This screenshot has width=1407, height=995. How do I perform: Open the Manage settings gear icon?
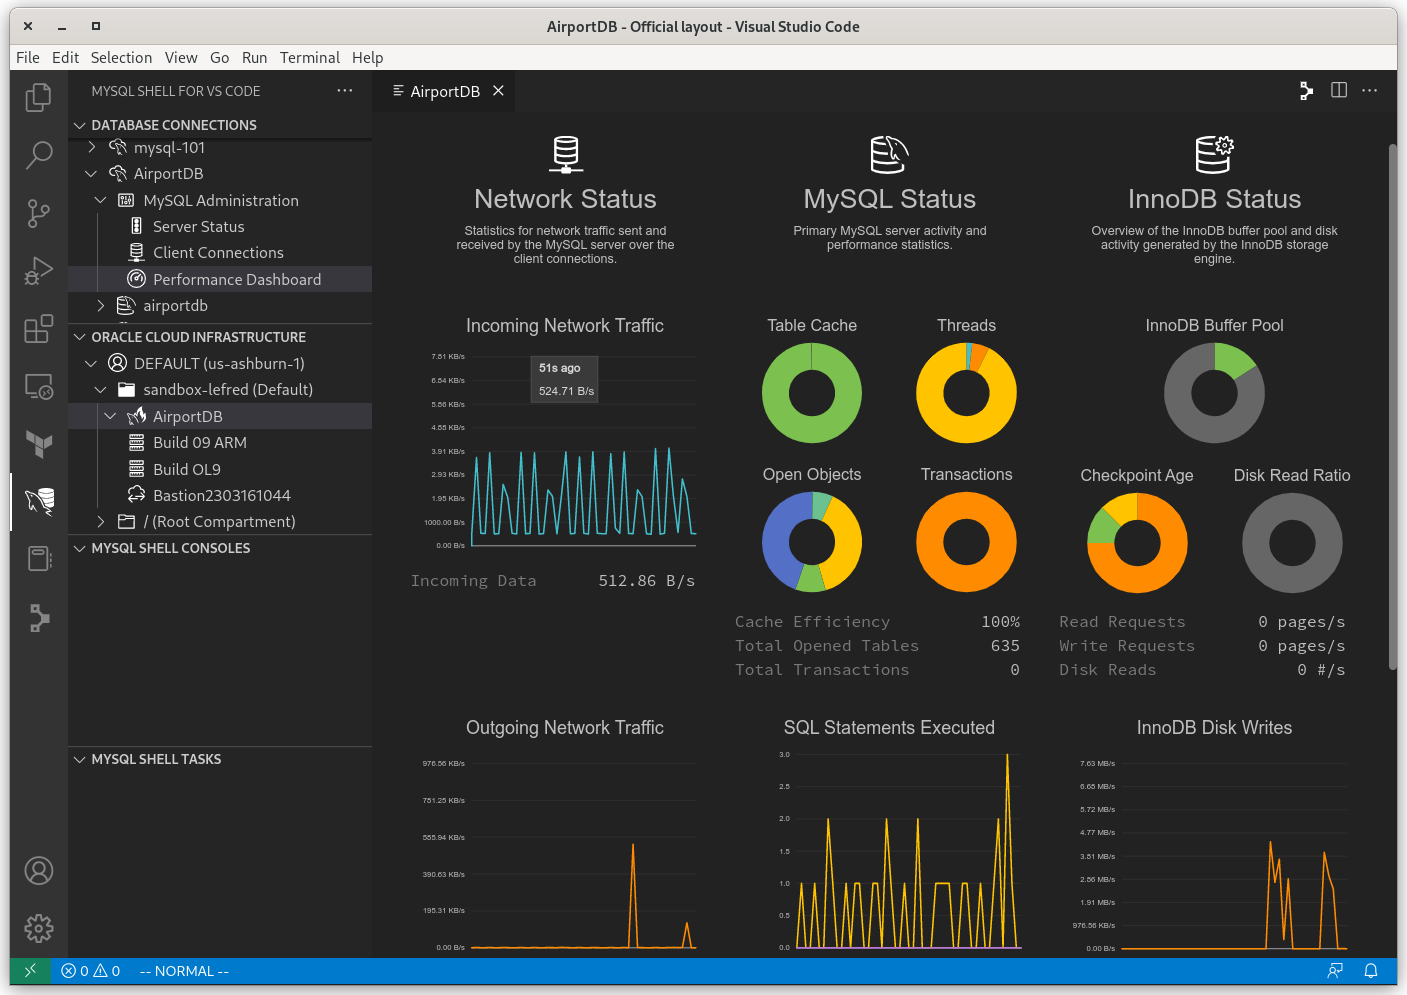[38, 929]
